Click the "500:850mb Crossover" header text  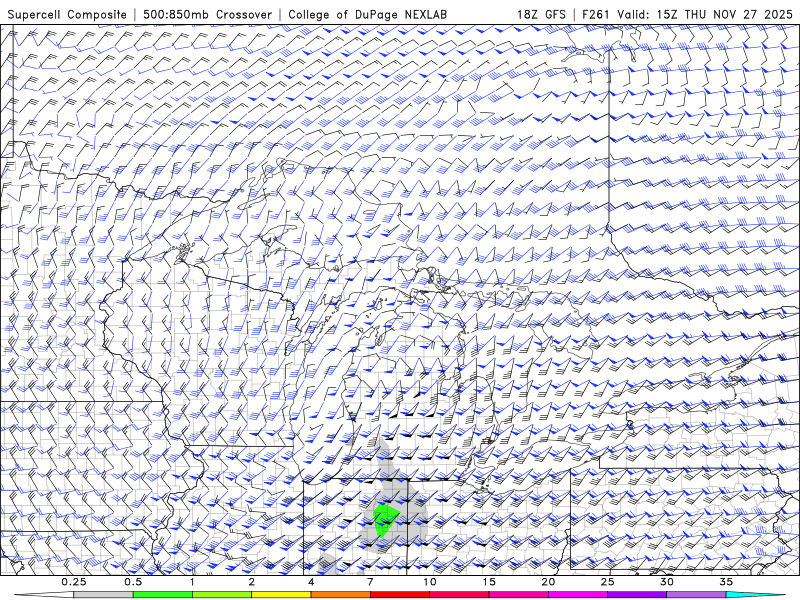tap(207, 14)
